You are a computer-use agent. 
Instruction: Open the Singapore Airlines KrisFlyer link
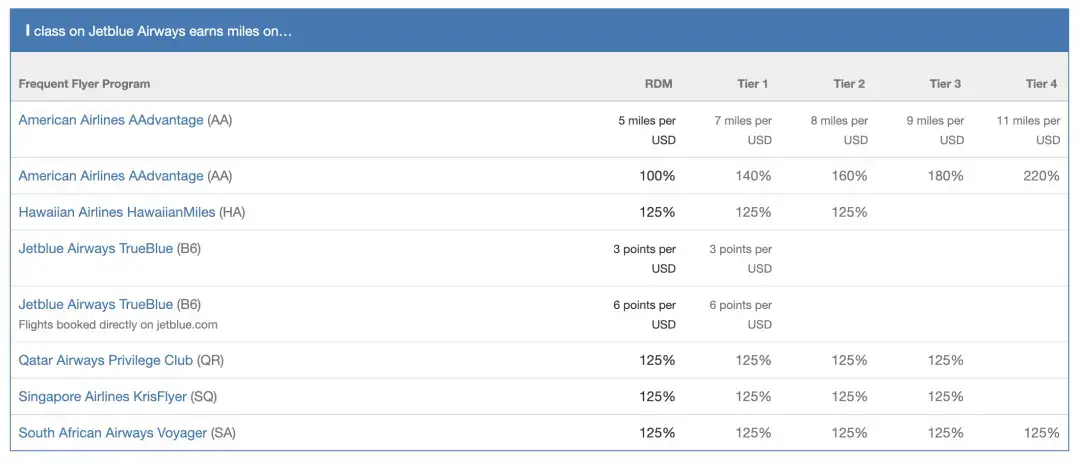click(x=103, y=396)
